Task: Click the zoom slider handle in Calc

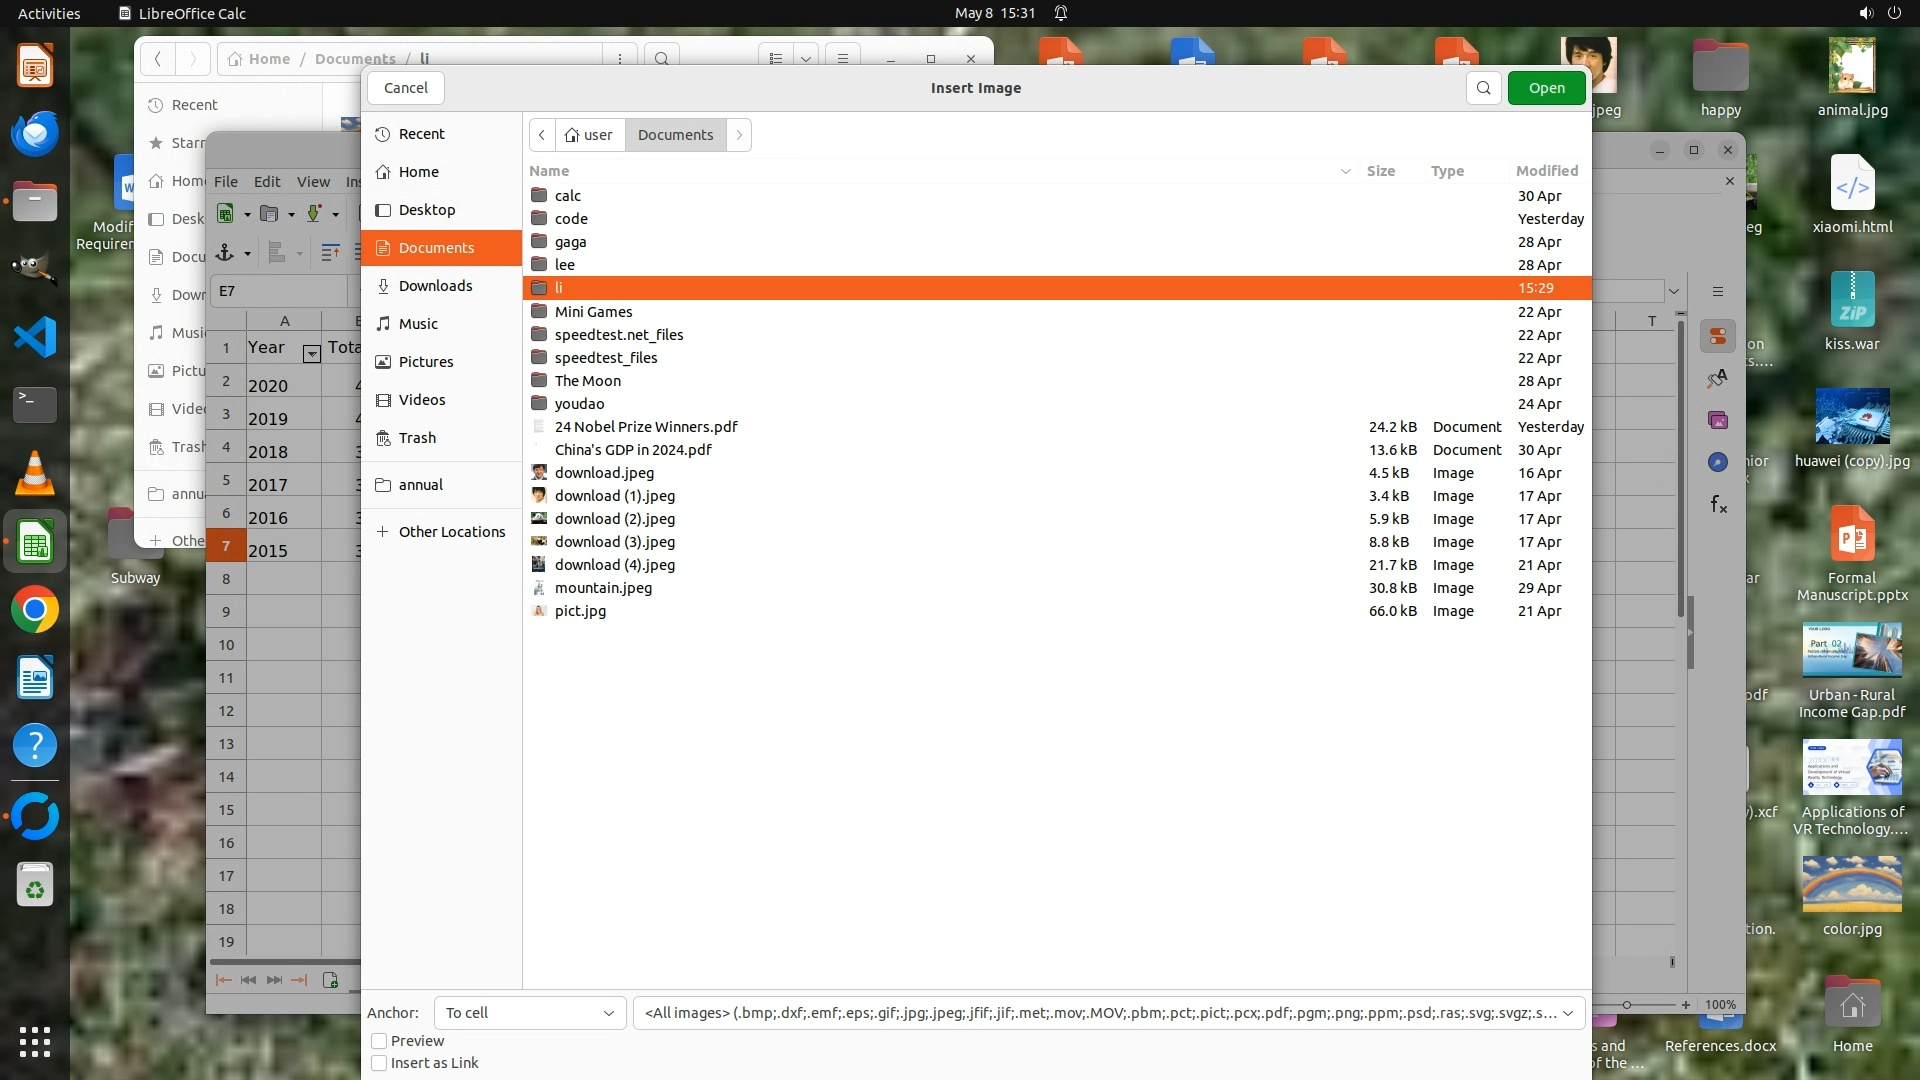Action: [x=1627, y=1004]
